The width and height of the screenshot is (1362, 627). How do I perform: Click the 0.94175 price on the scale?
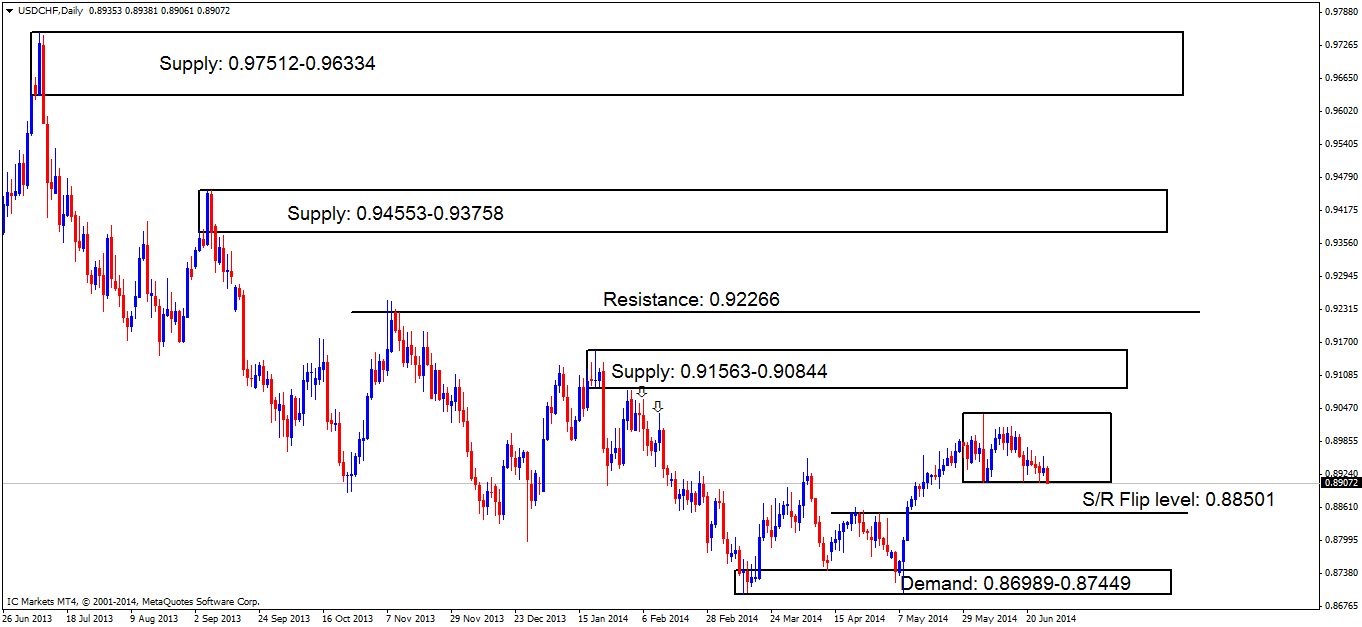point(1341,210)
